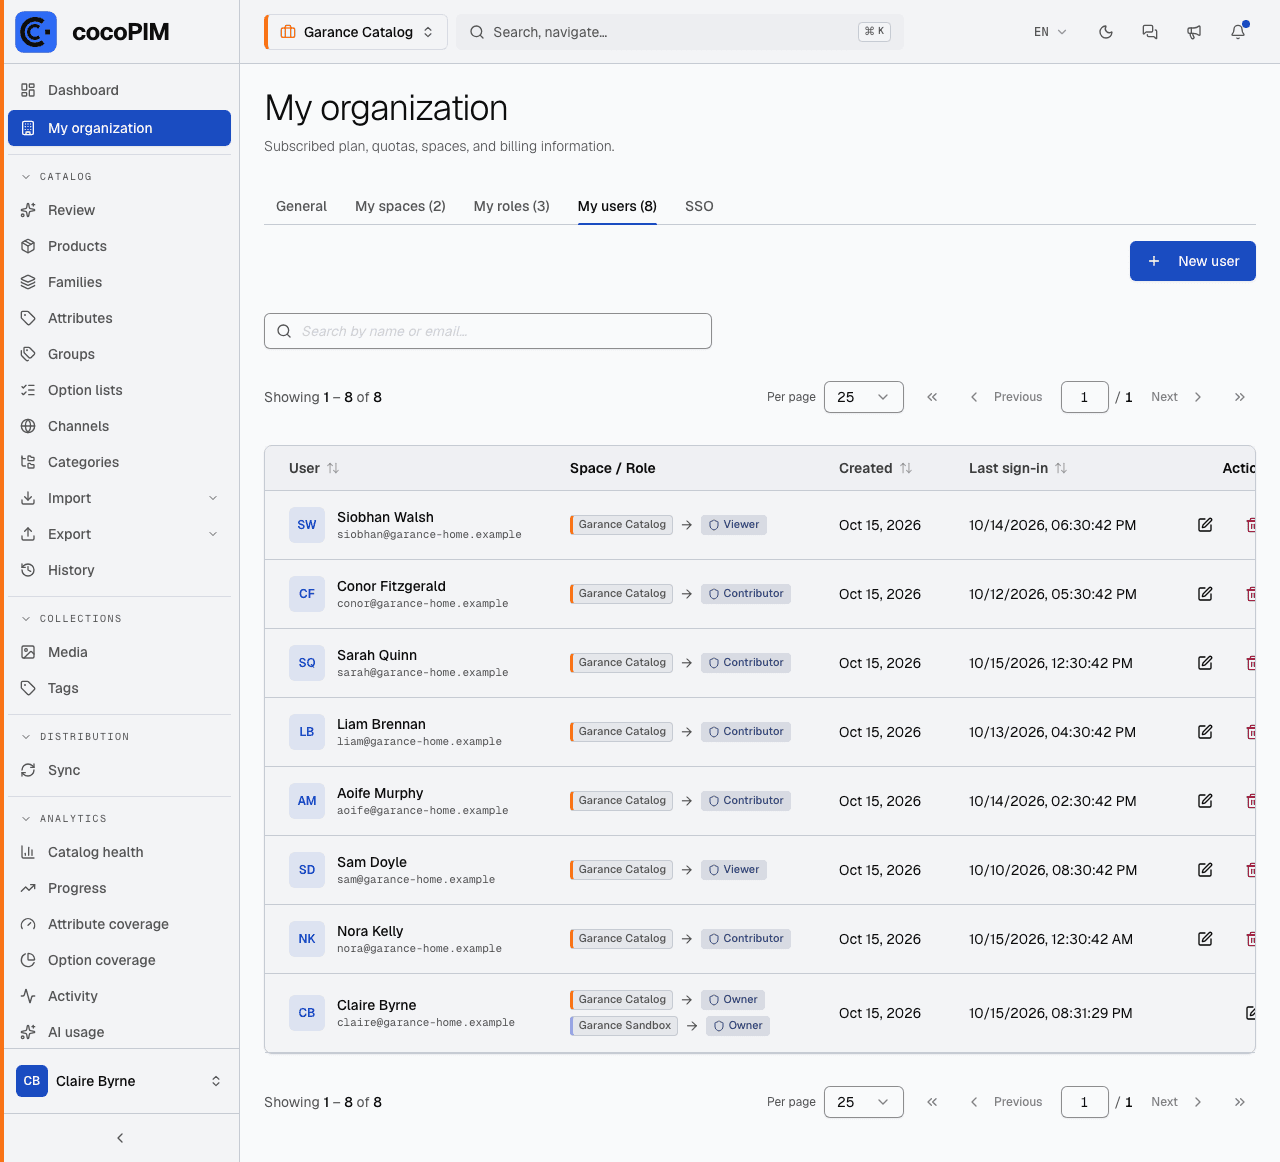Open the chat messages icon
The width and height of the screenshot is (1280, 1162).
click(1150, 32)
